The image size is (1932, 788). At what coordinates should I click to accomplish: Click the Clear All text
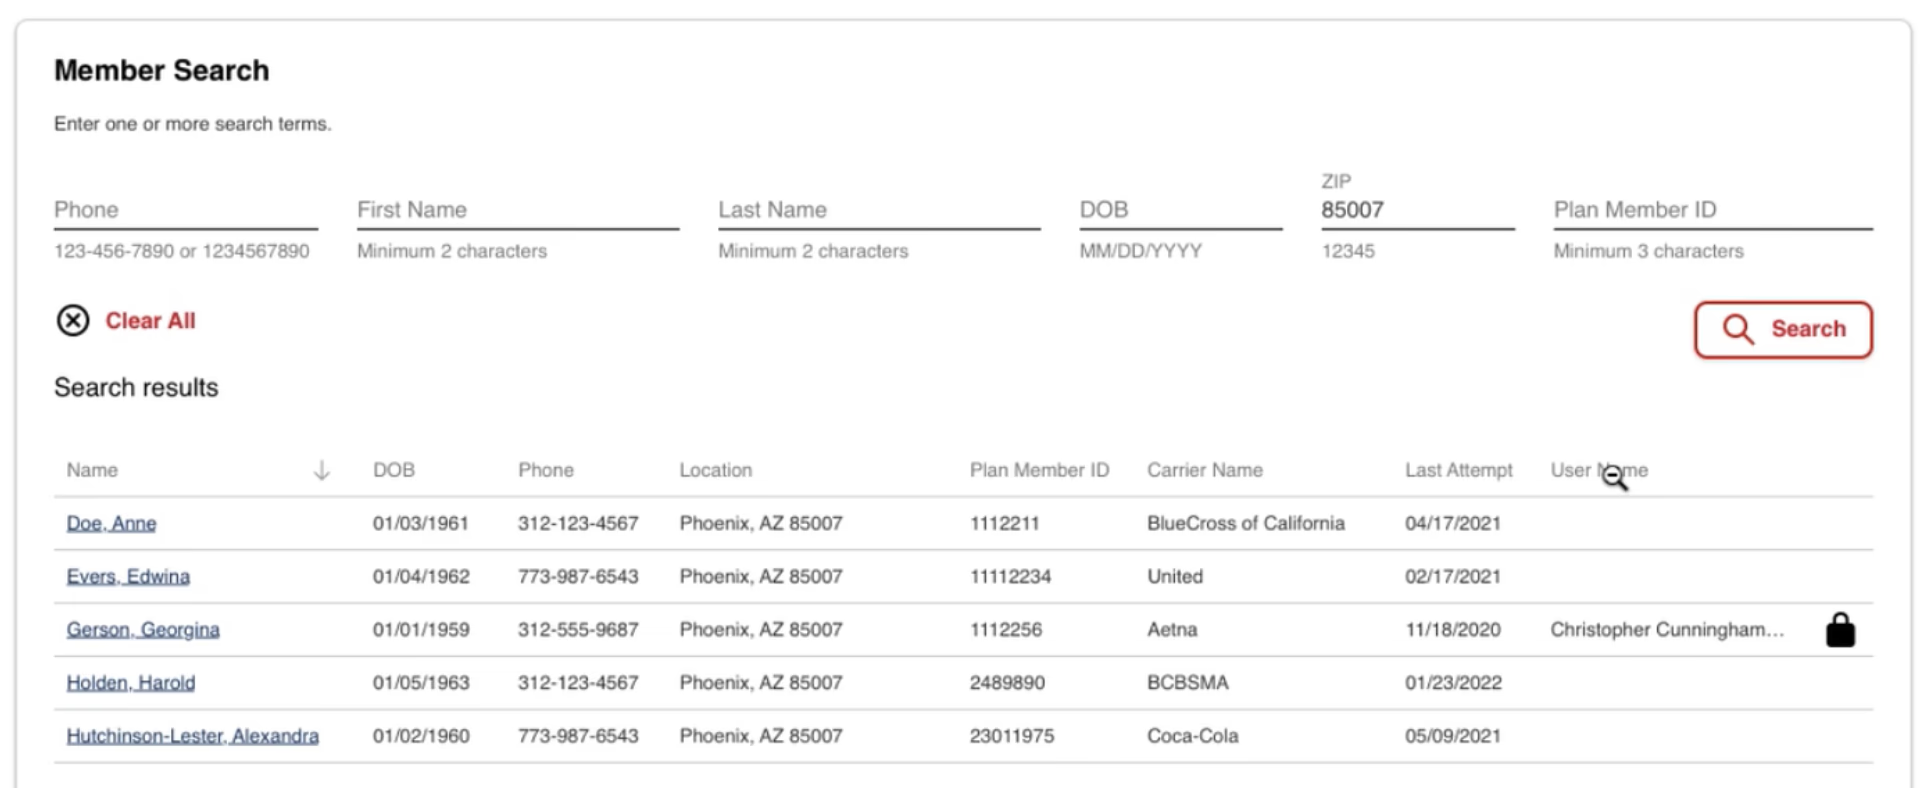coord(151,321)
